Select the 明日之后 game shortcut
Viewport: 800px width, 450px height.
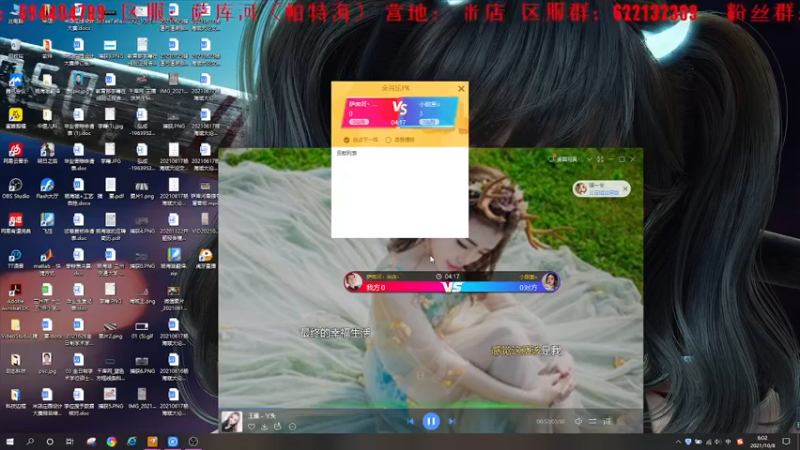47,154
